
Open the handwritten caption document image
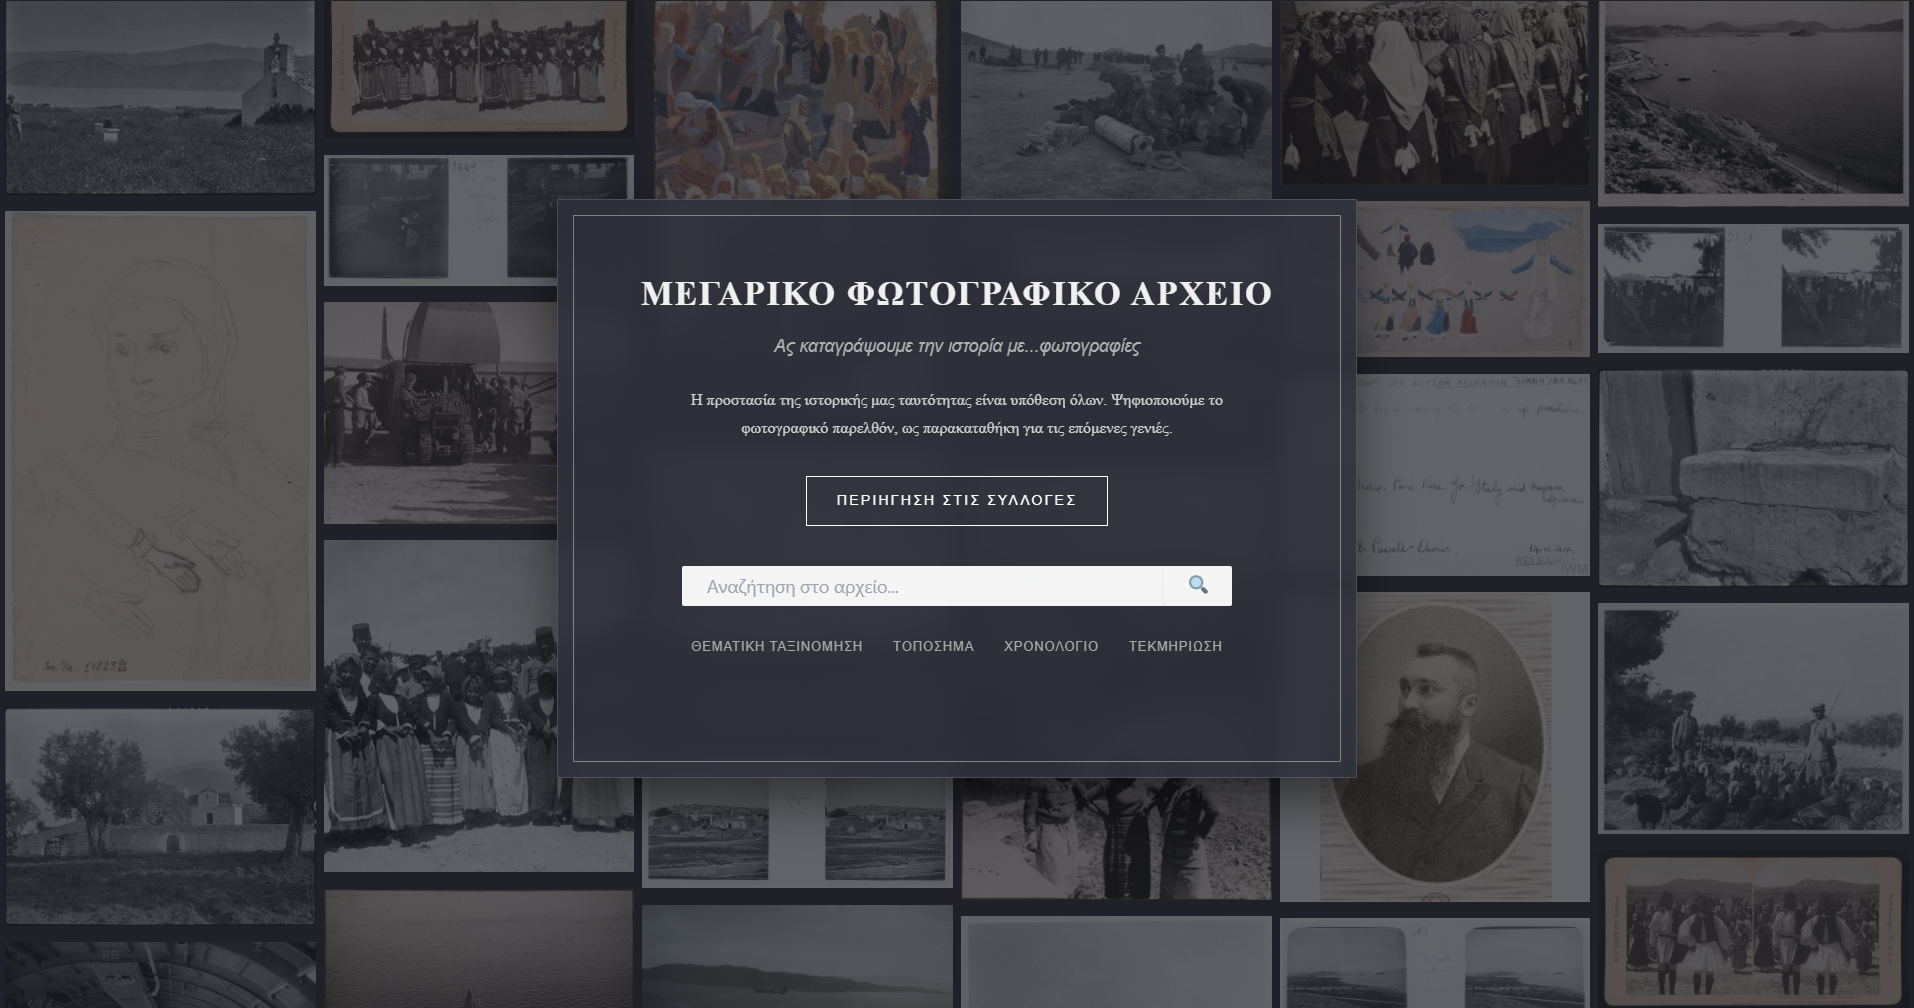tap(1473, 475)
